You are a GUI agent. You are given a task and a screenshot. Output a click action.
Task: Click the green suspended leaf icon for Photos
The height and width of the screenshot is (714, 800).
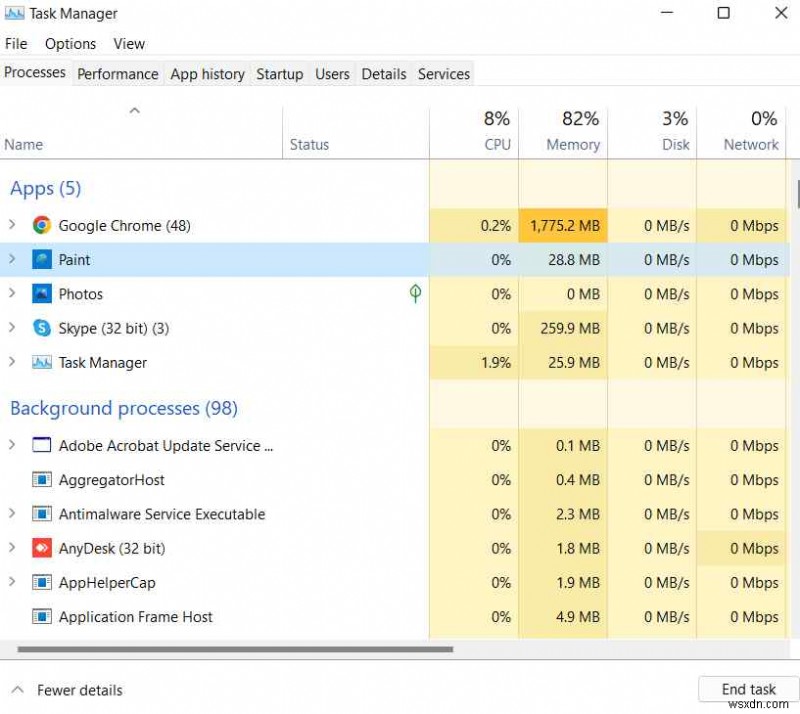415,293
